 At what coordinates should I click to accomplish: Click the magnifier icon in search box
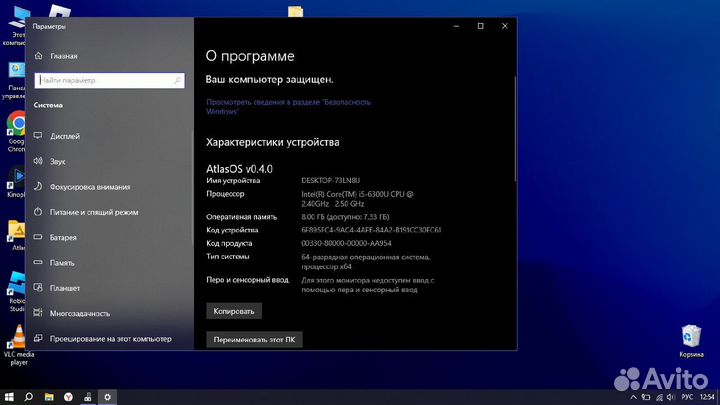click(x=177, y=80)
